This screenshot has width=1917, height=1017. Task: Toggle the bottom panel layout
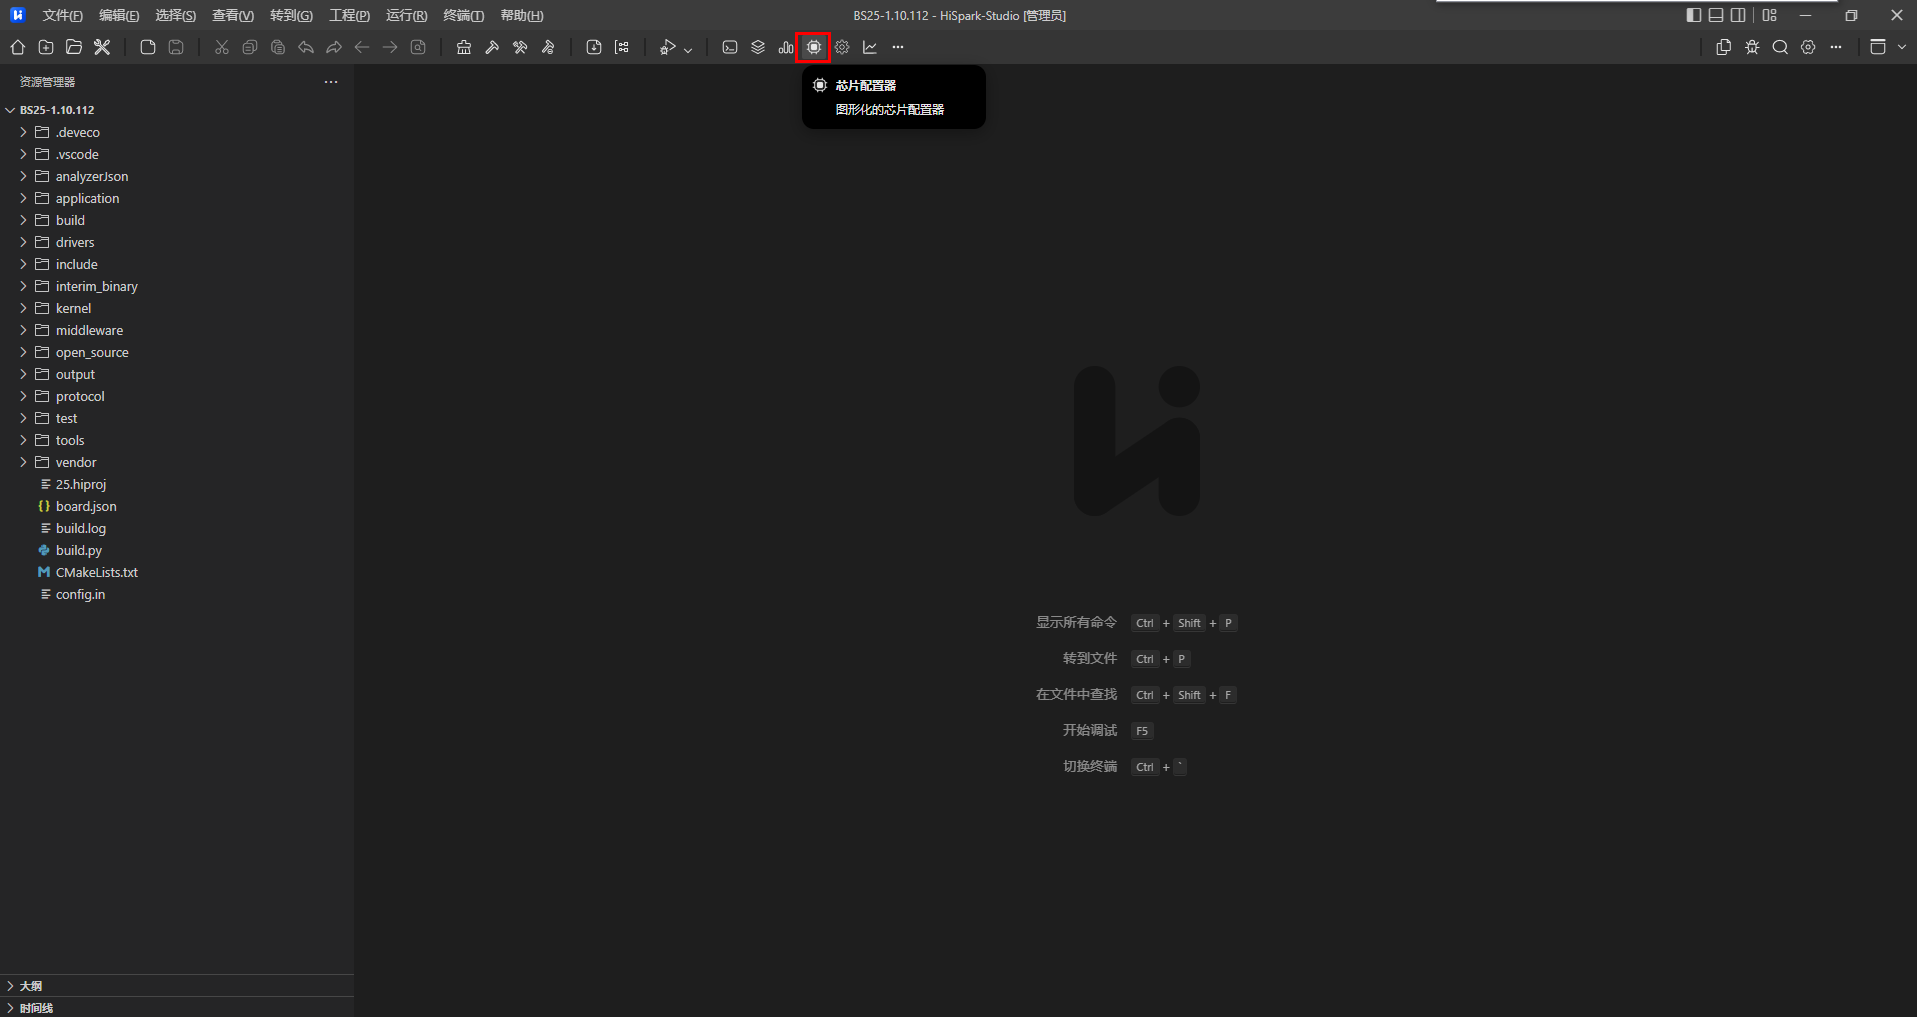1716,15
